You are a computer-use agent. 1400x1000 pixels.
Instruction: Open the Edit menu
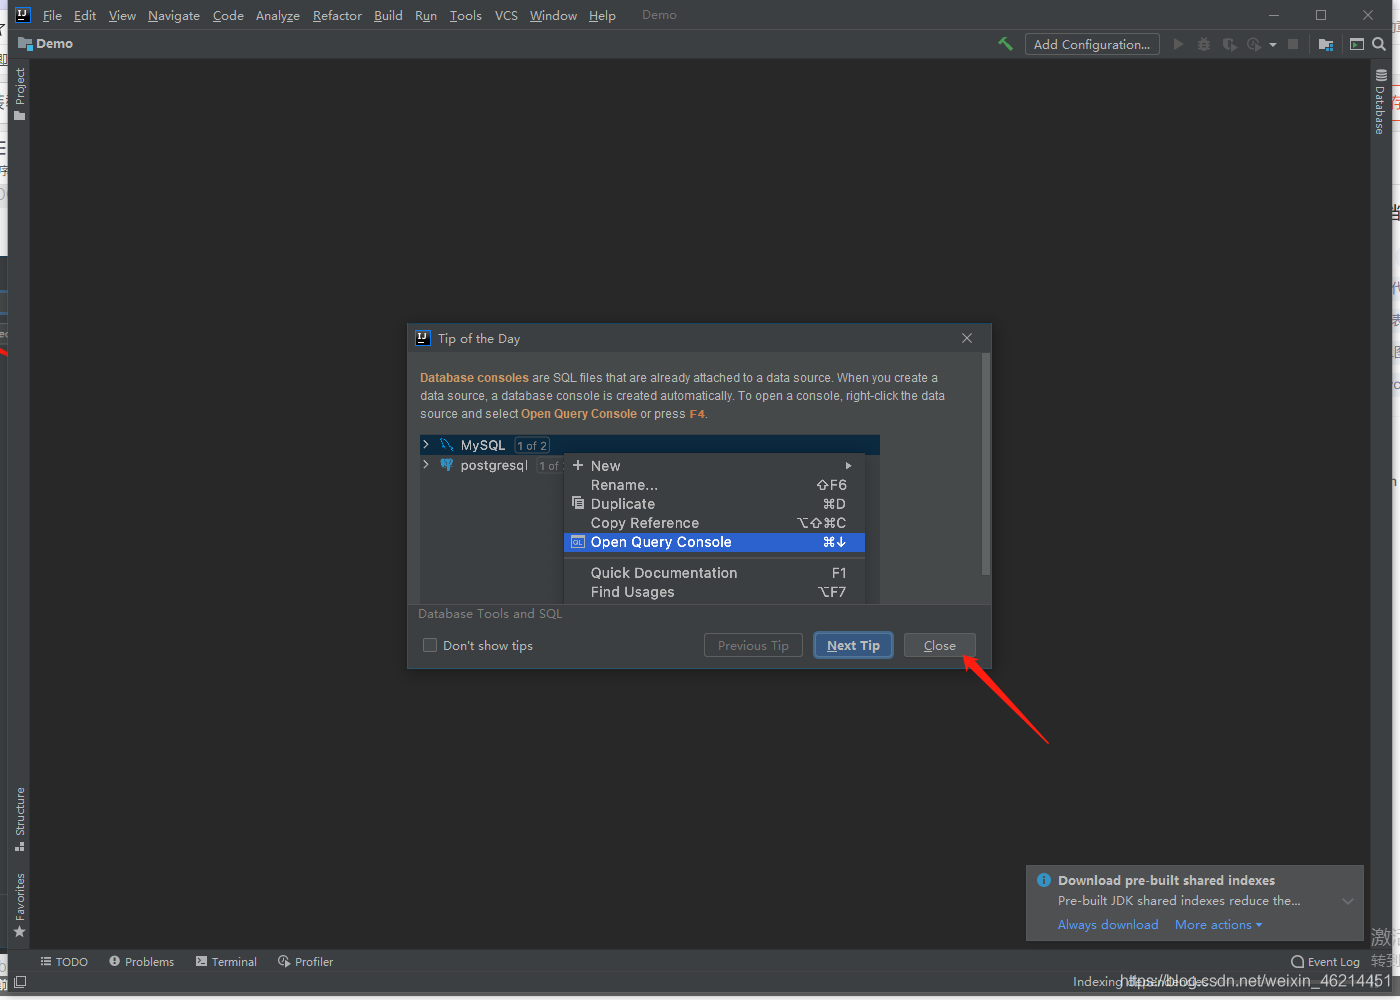(85, 15)
